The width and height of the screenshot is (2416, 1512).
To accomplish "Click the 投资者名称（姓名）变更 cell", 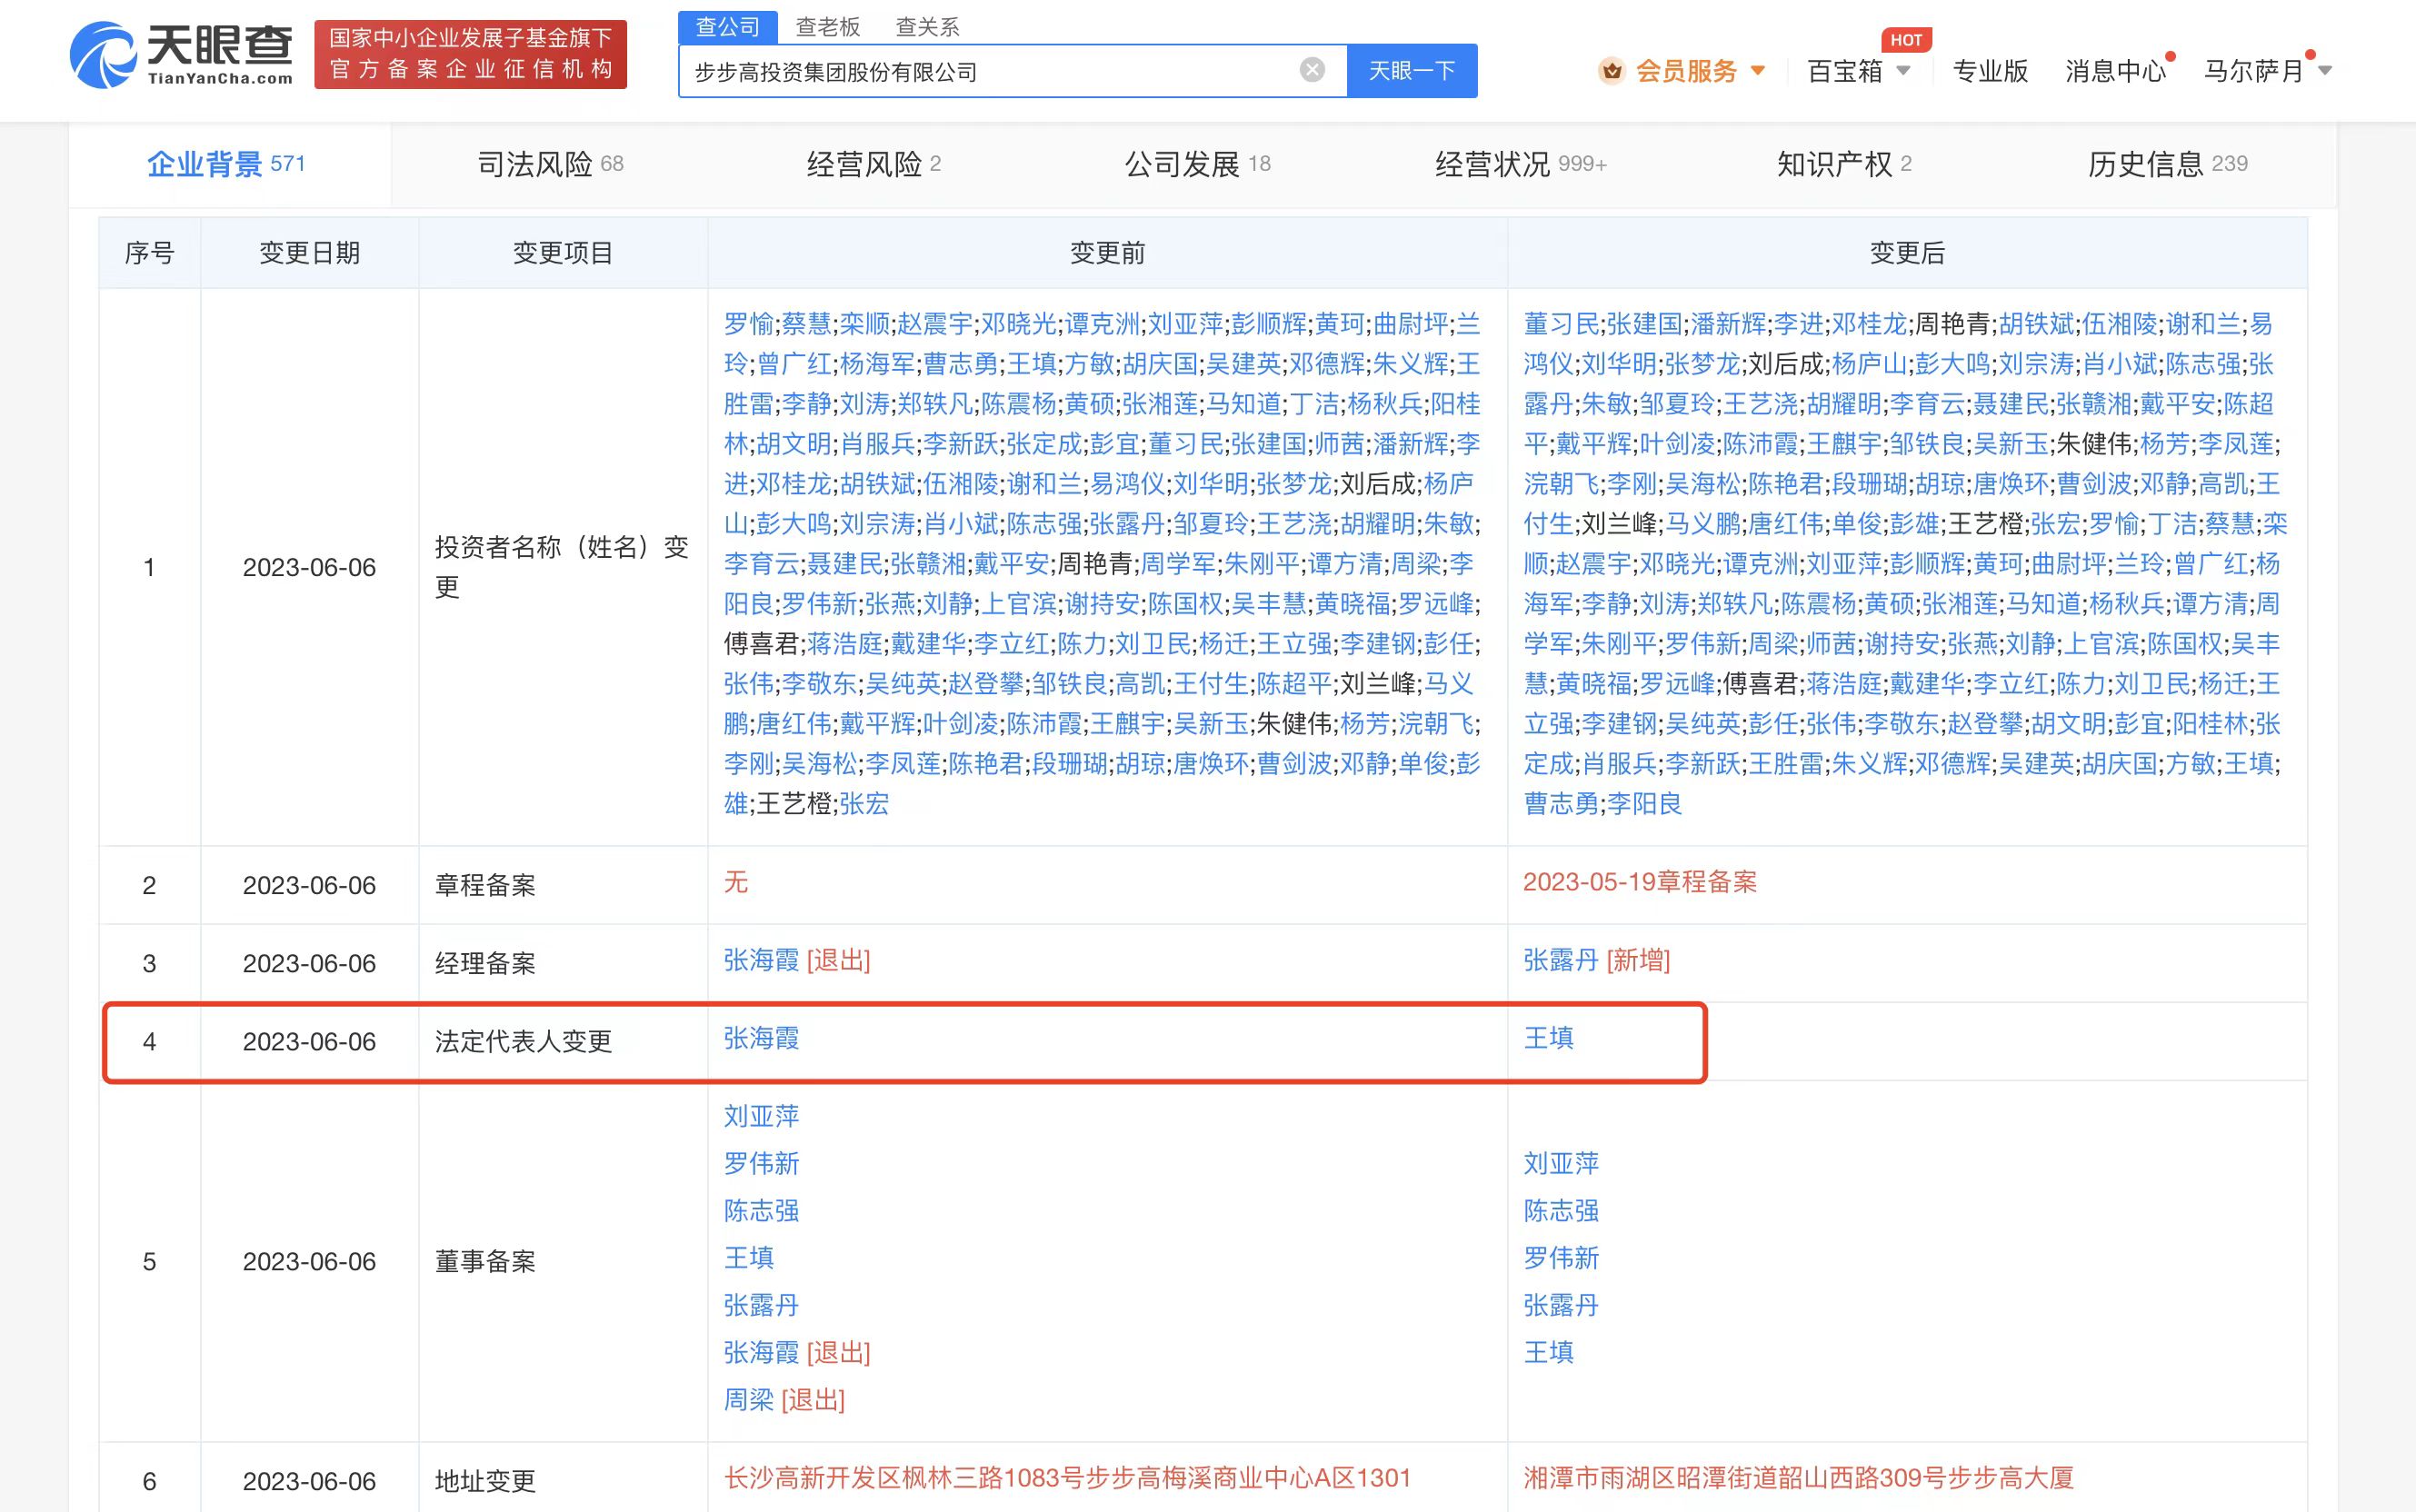I will point(562,567).
